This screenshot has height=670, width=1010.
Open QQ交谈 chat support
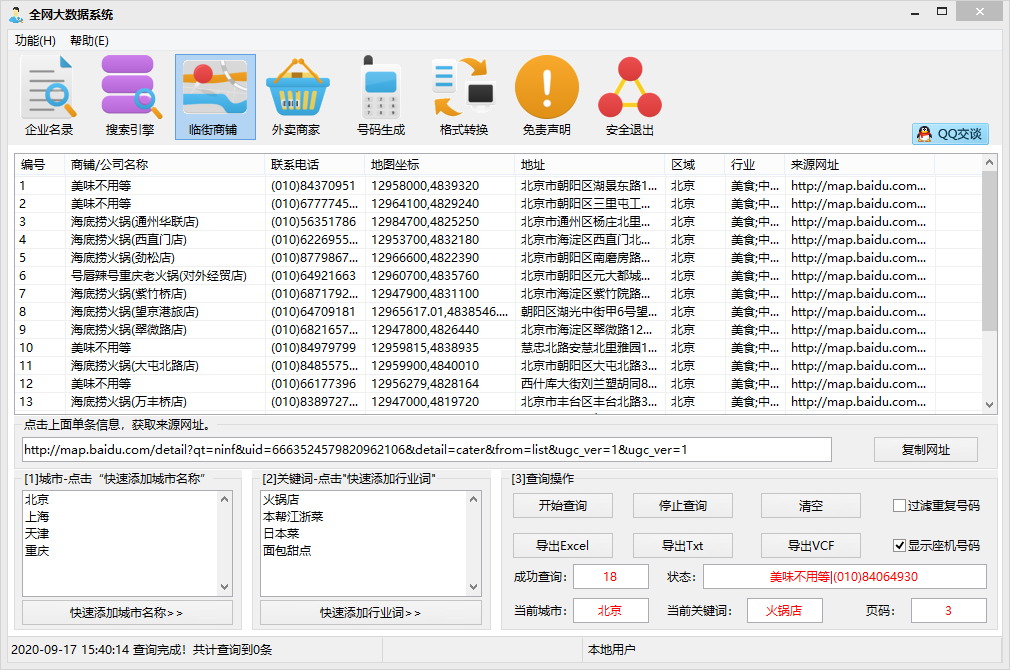(949, 134)
